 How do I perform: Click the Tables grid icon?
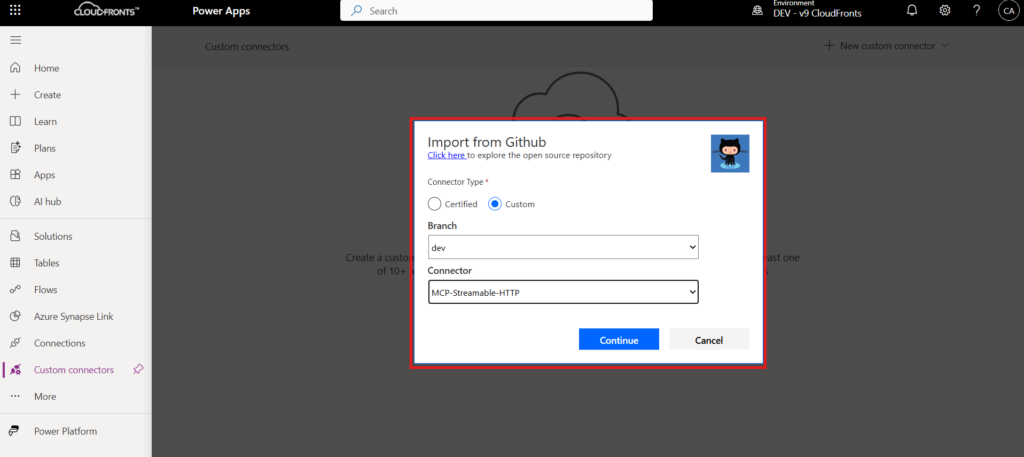point(16,263)
